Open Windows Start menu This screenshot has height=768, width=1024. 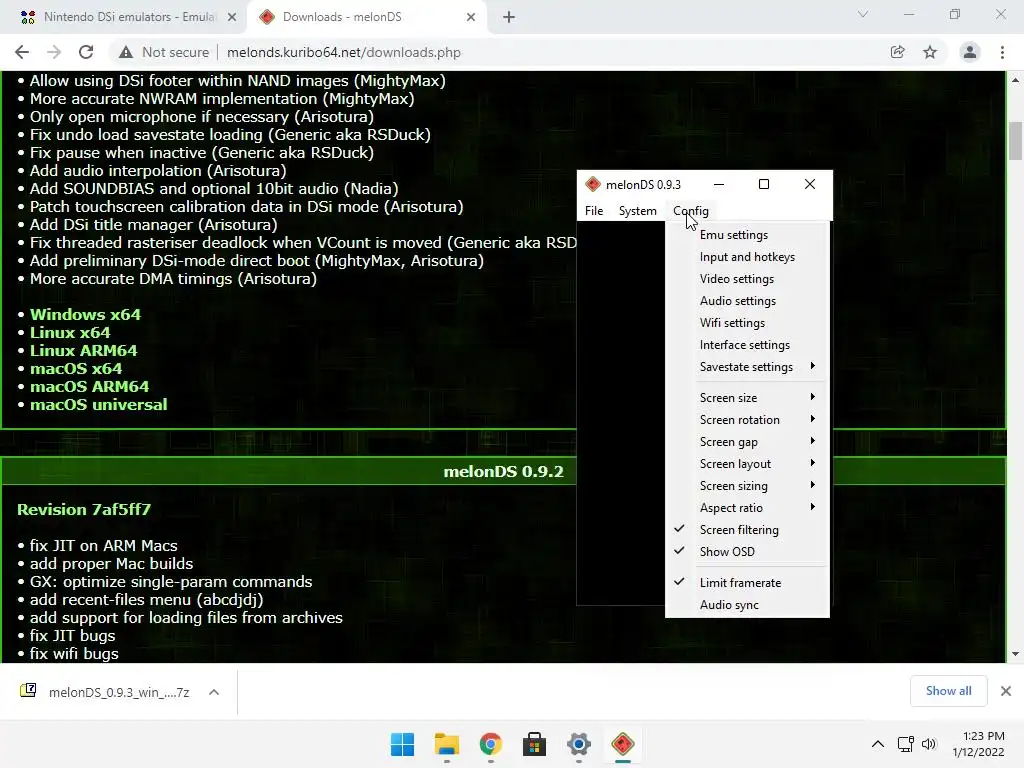pos(402,744)
